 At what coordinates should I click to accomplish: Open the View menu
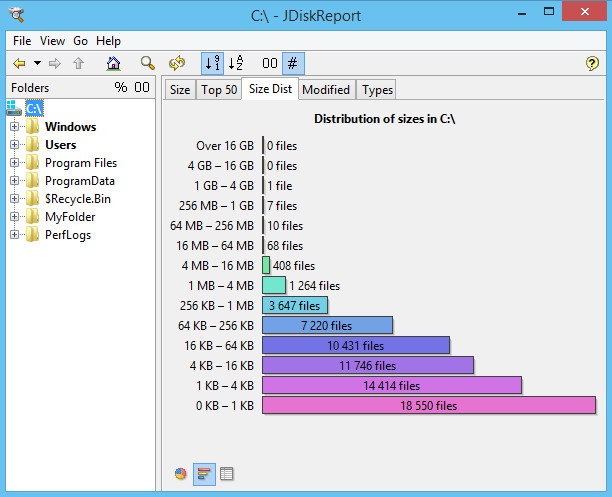pos(52,41)
